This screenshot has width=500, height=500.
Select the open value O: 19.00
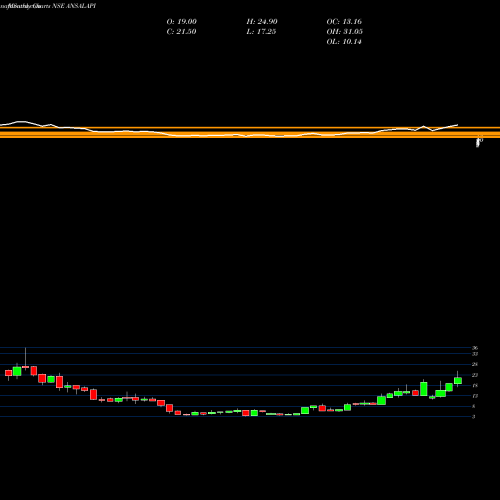click(182, 22)
